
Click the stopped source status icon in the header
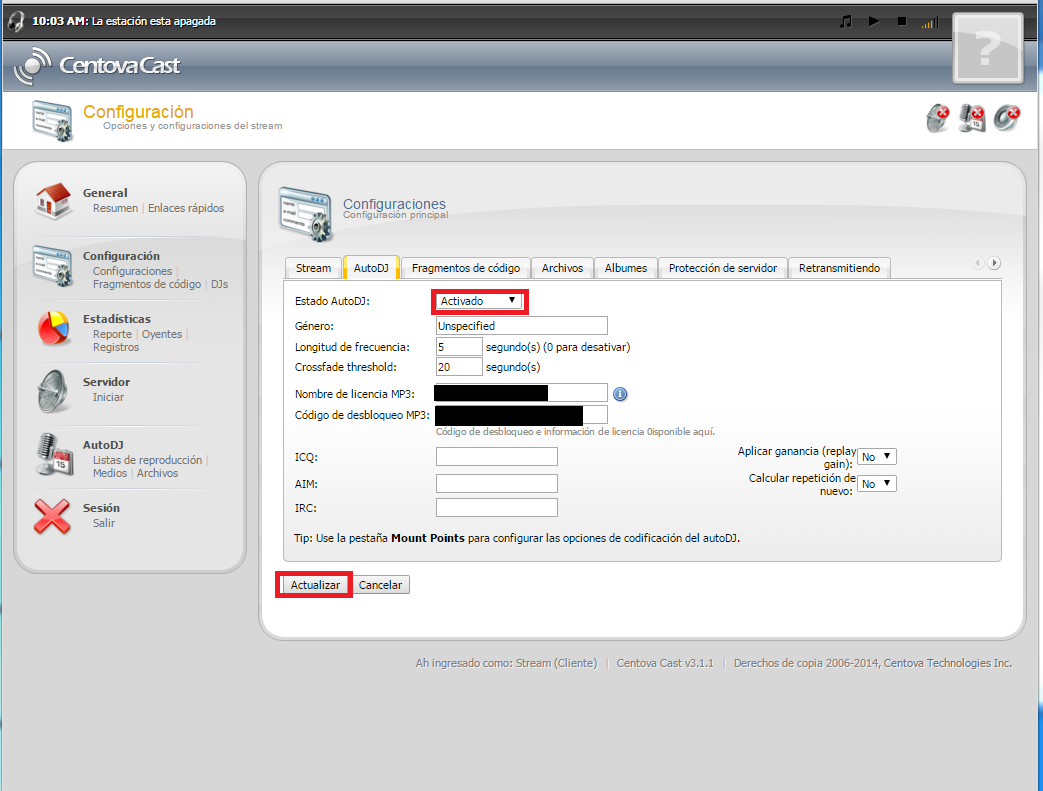[x=1006, y=118]
